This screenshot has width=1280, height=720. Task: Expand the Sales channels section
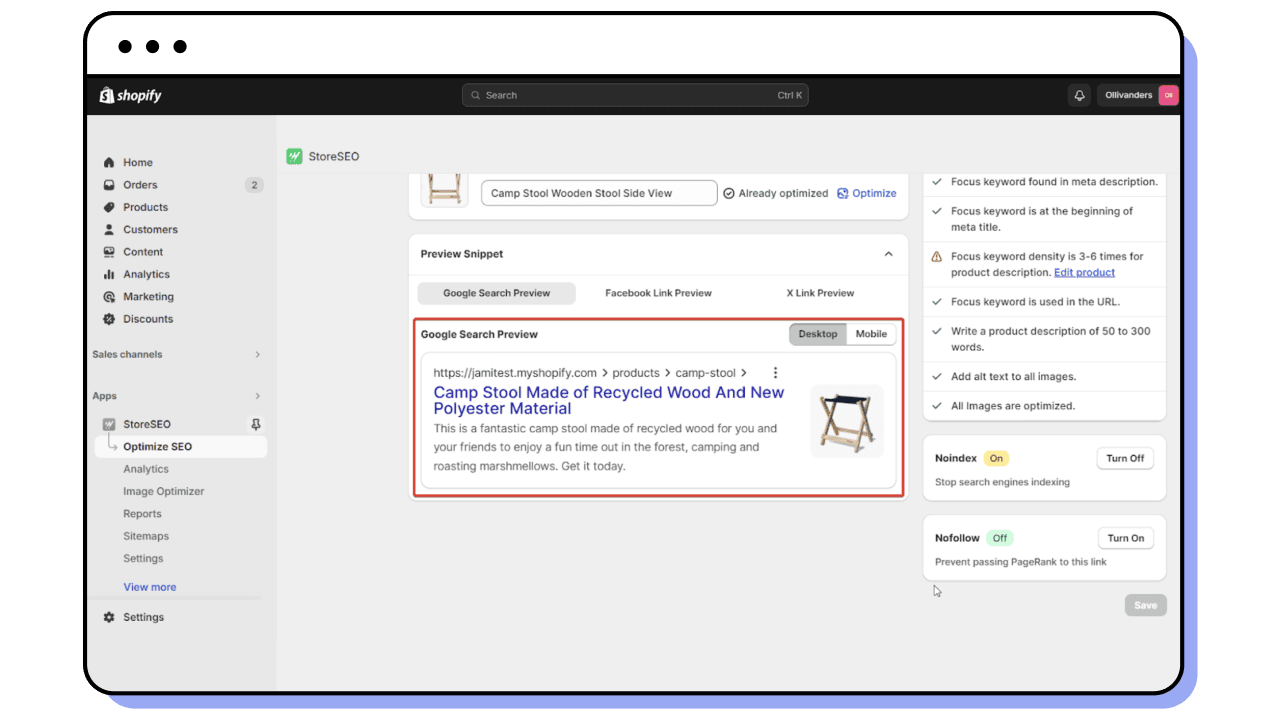pos(258,354)
